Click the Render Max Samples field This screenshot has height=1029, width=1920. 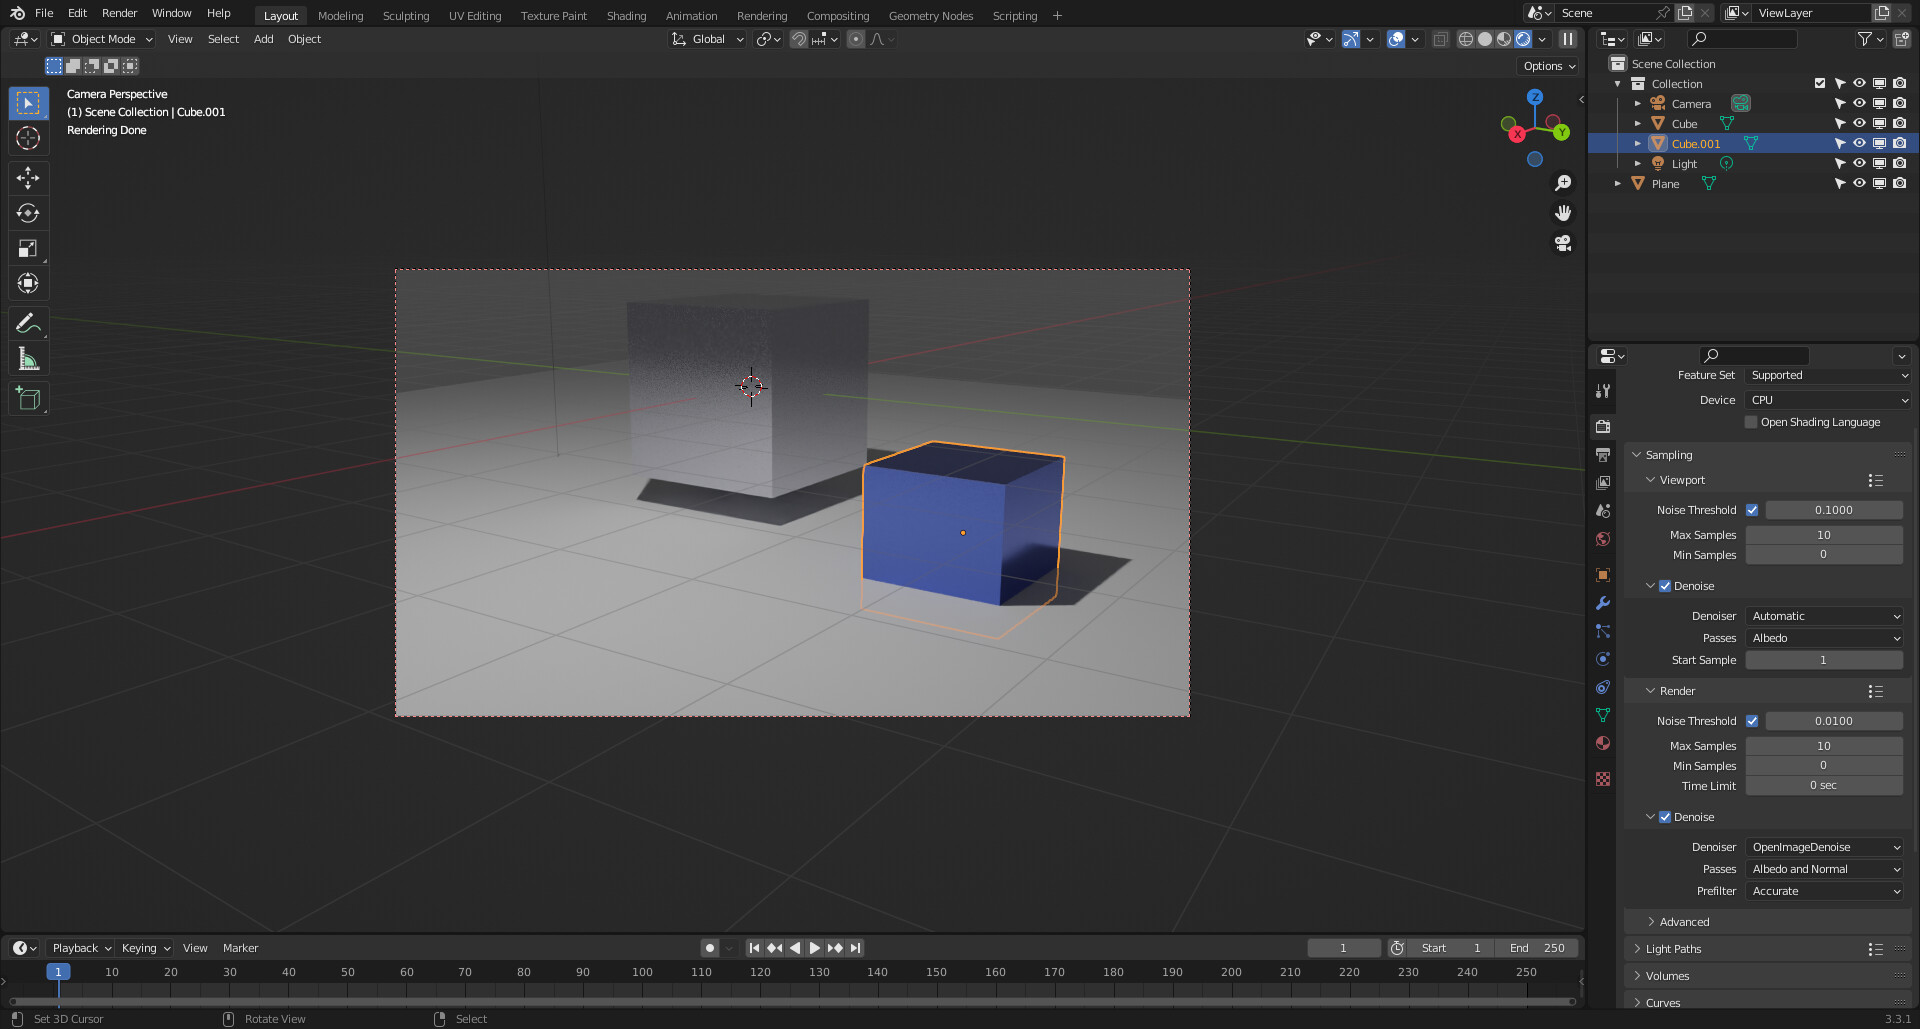(x=1824, y=746)
